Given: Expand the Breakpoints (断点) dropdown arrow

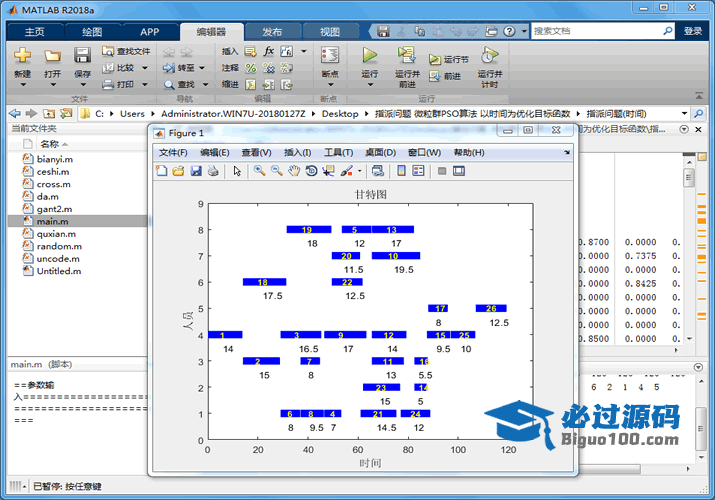Looking at the screenshot, I should (x=331, y=85).
